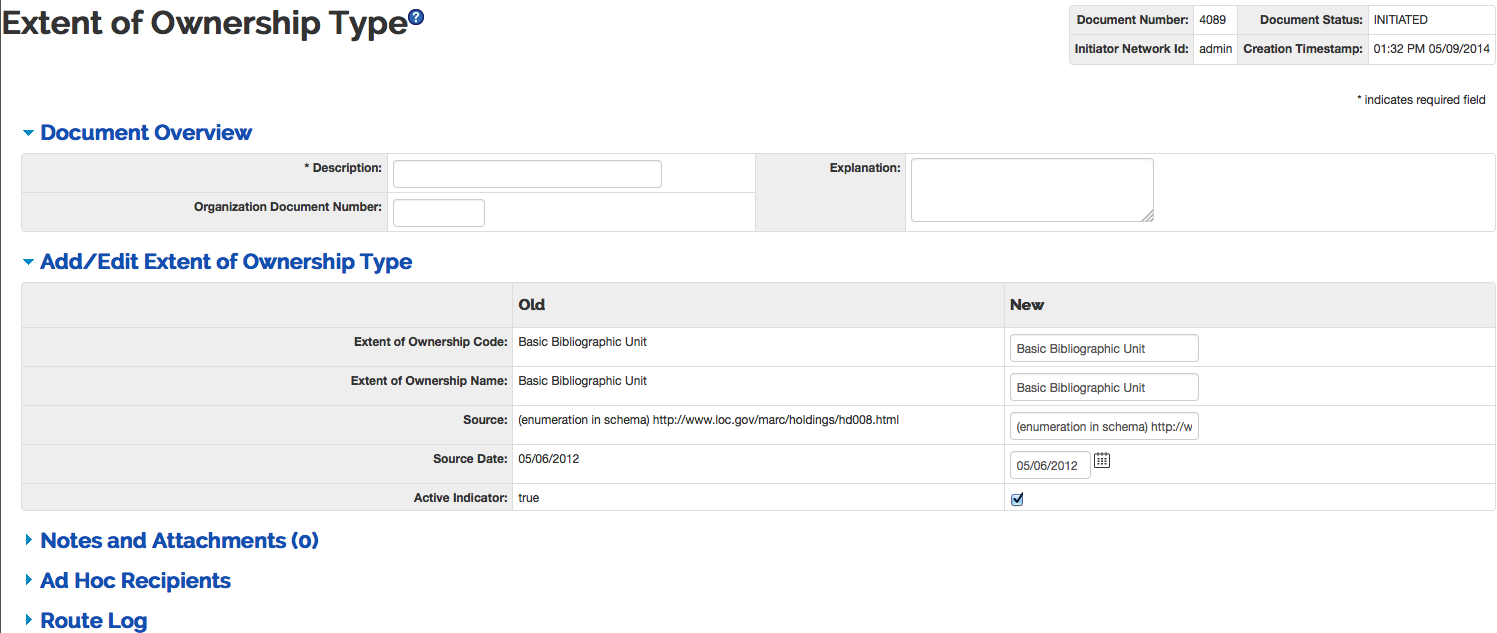Image resolution: width=1497 pixels, height=633 pixels.
Task: Click the Organization Document Number field
Action: click(x=438, y=213)
